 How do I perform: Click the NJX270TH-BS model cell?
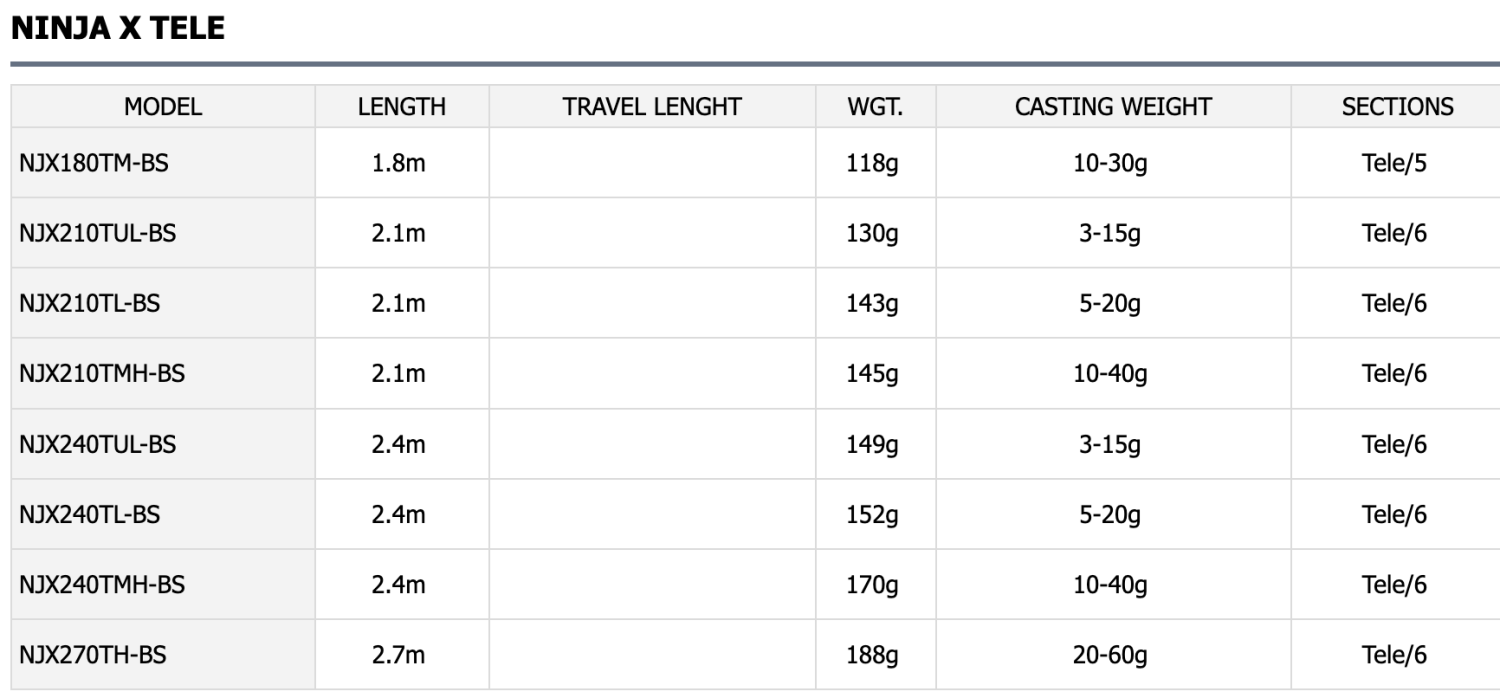(x=92, y=656)
